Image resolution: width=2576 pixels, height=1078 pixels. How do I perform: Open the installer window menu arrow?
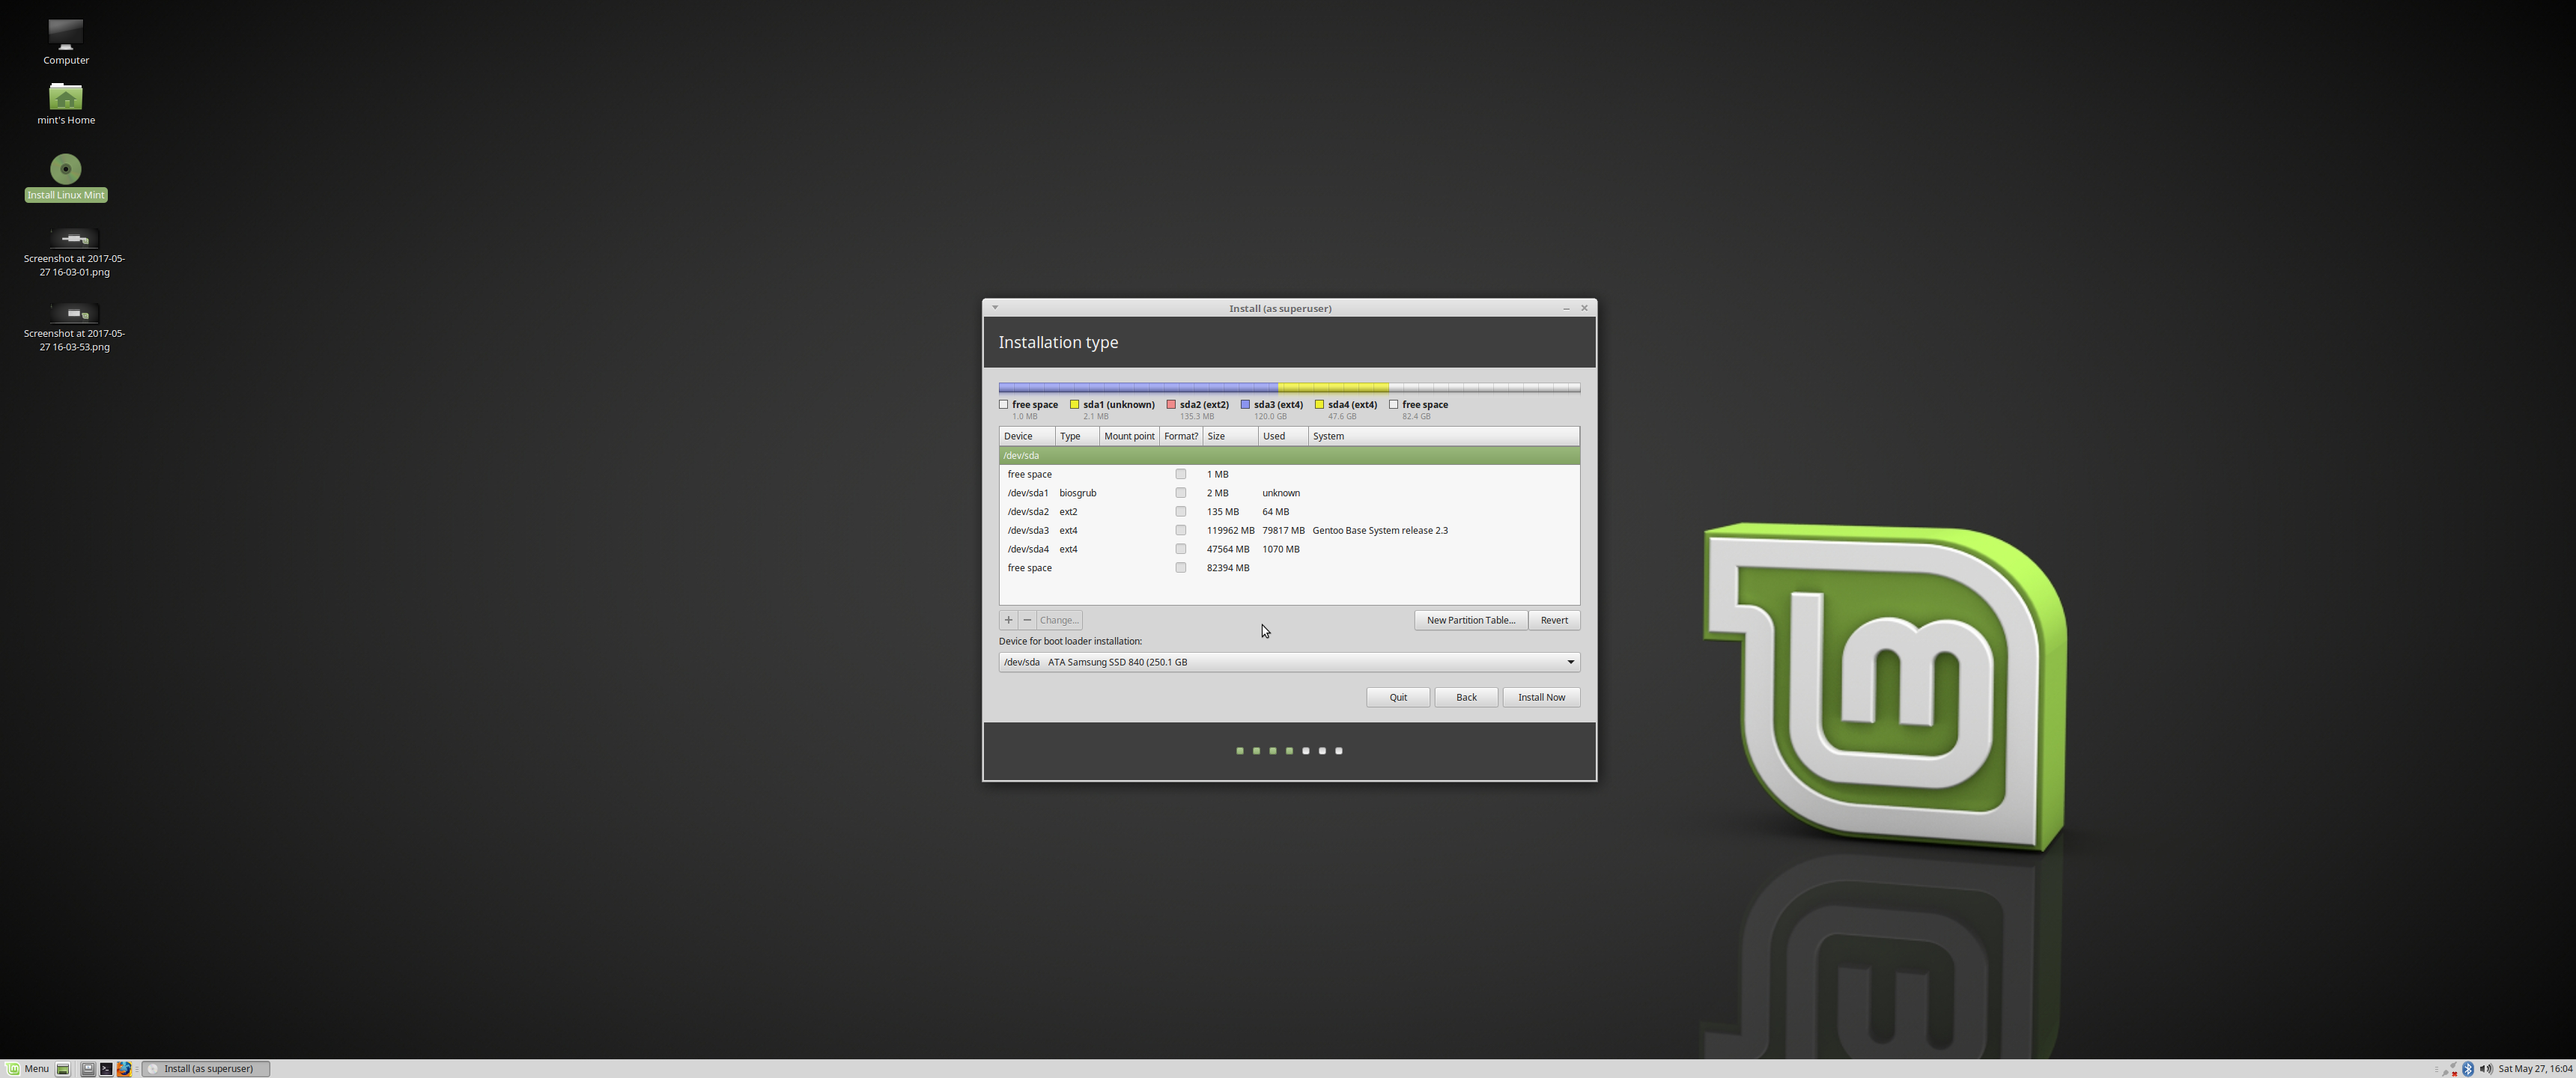point(995,308)
